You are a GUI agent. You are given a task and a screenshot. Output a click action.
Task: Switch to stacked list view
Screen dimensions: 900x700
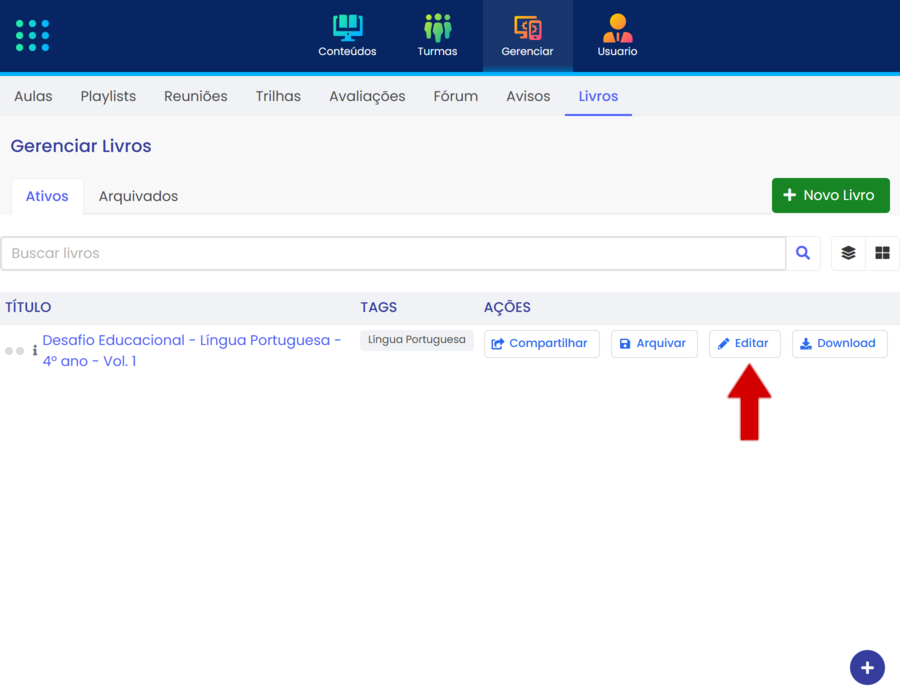848,254
